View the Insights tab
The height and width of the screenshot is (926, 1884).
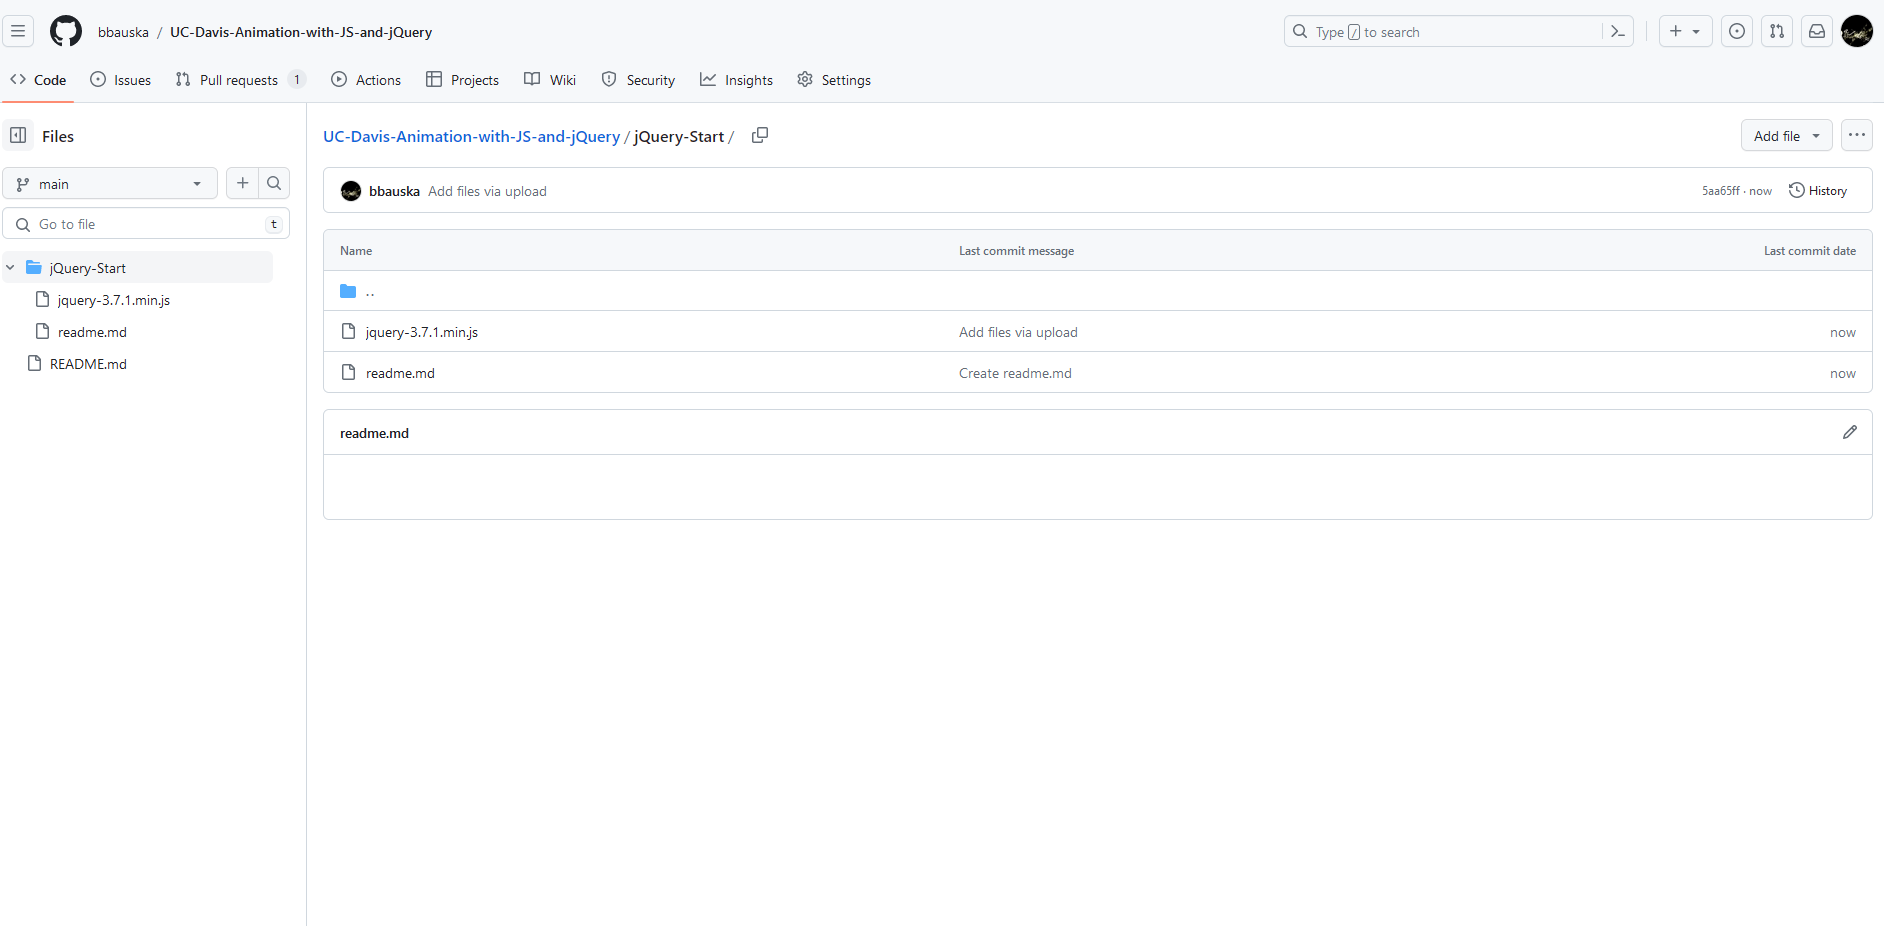click(736, 80)
